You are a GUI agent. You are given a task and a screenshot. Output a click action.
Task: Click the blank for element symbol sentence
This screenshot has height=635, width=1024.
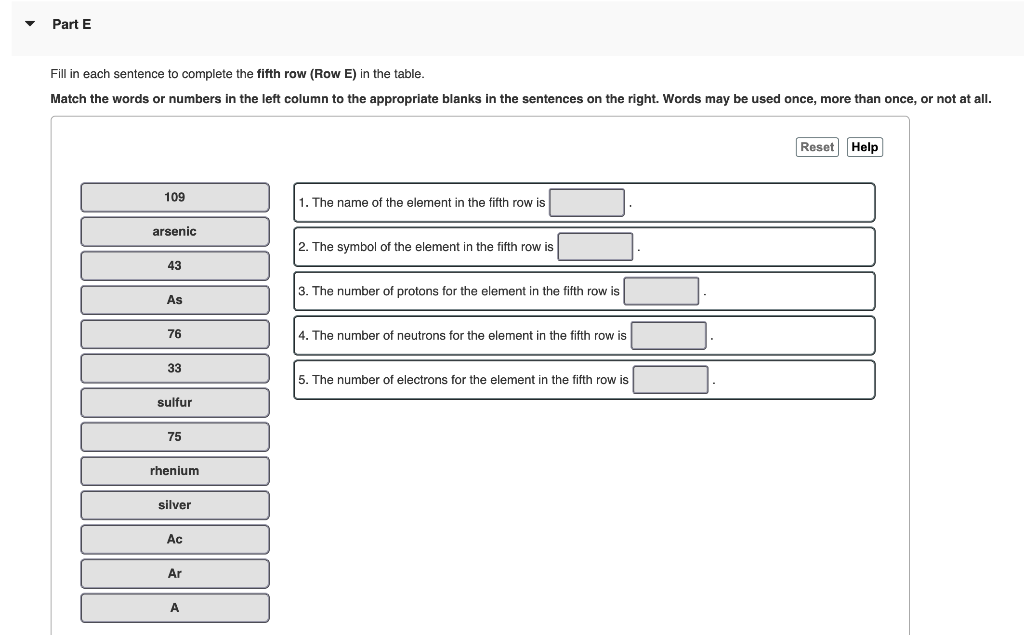(595, 246)
